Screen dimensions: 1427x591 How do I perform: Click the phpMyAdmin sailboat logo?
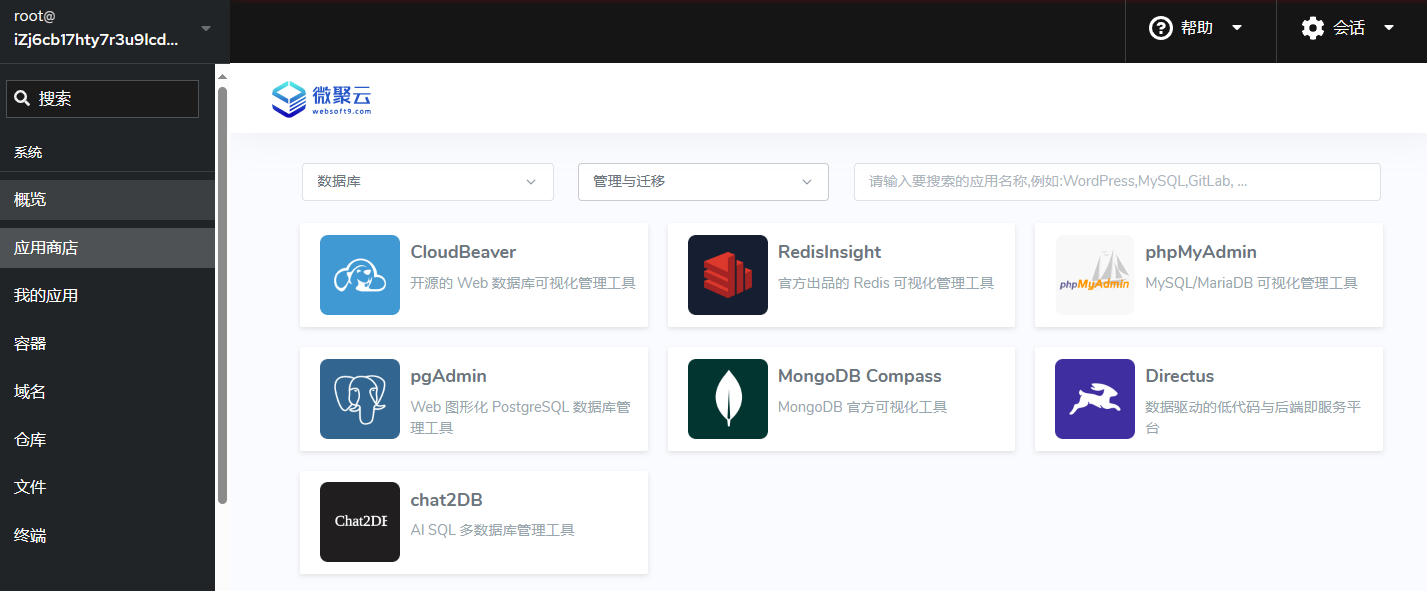[1095, 275]
